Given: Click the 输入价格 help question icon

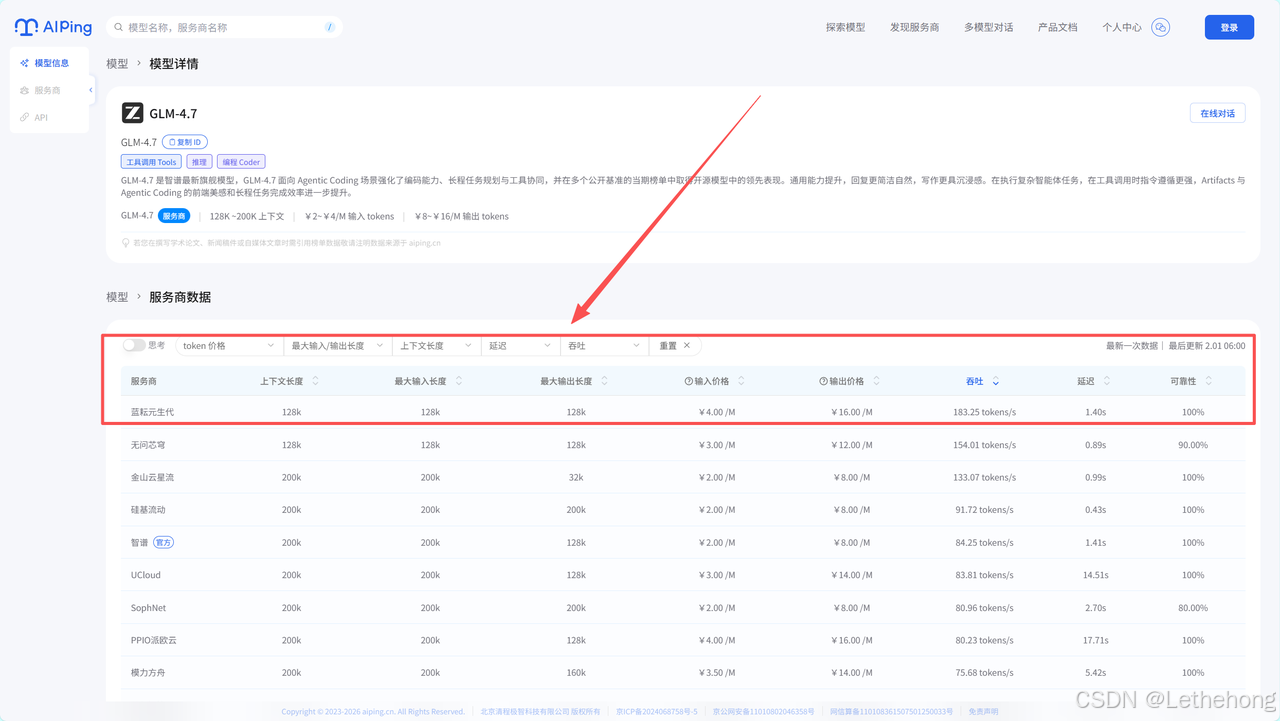Looking at the screenshot, I should [688, 381].
